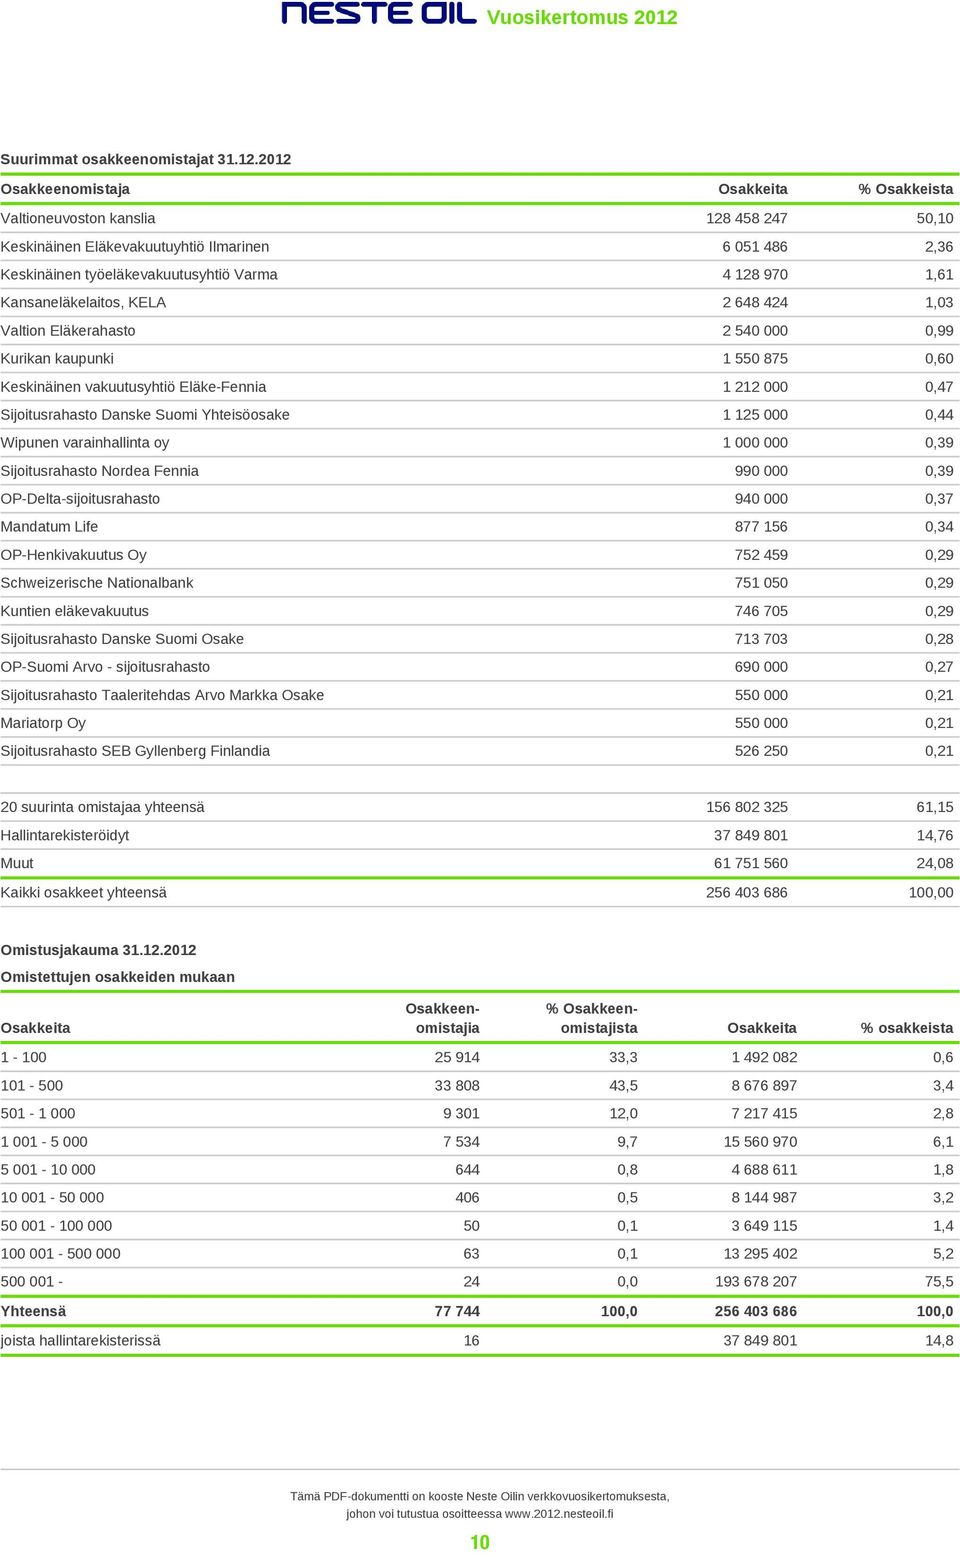Select the value '877 156'
960x1557 pixels.
tap(761, 526)
